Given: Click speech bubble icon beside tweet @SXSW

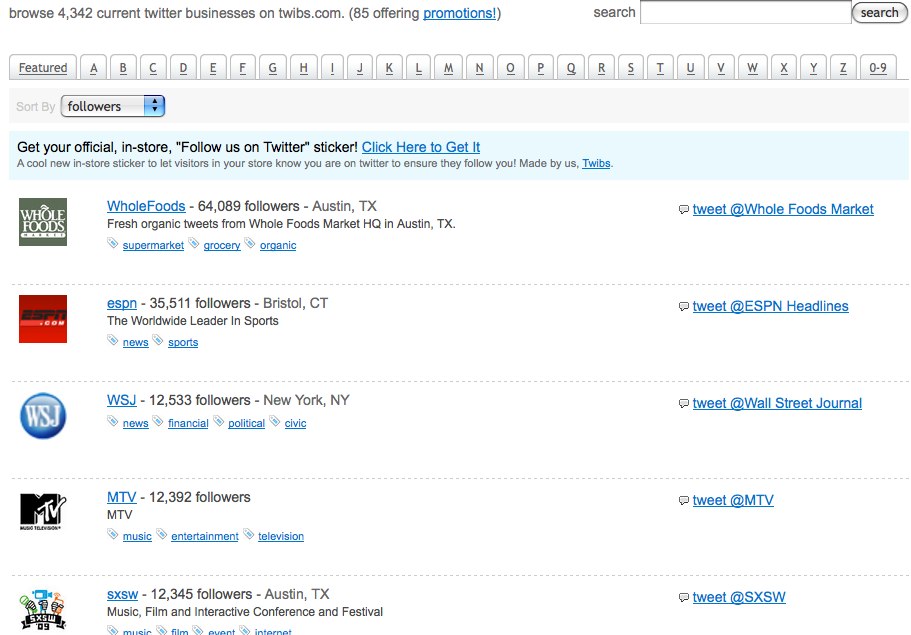Looking at the screenshot, I should [x=684, y=598].
